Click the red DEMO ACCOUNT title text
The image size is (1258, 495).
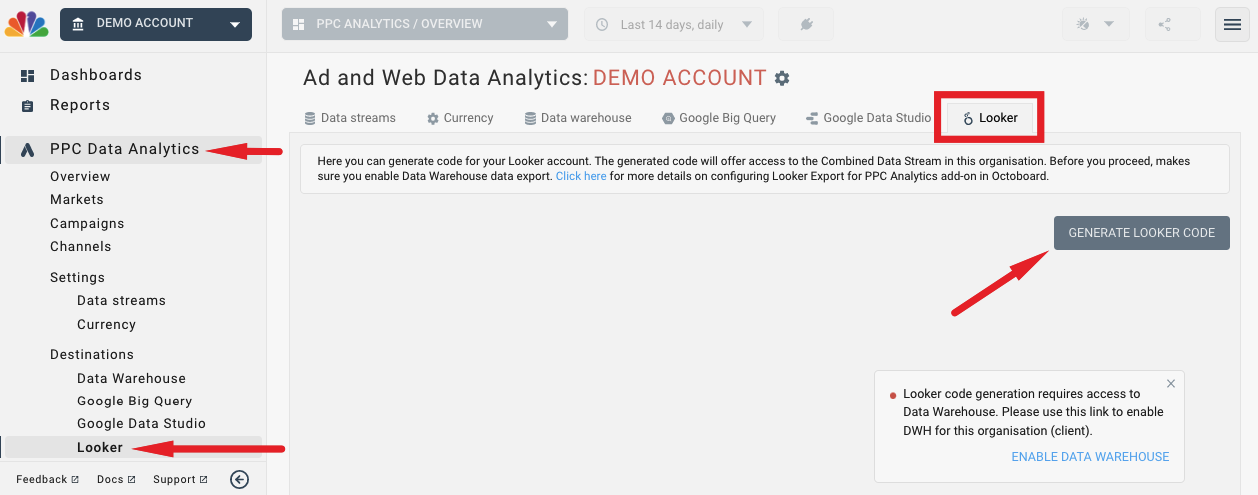pyautogui.click(x=680, y=78)
